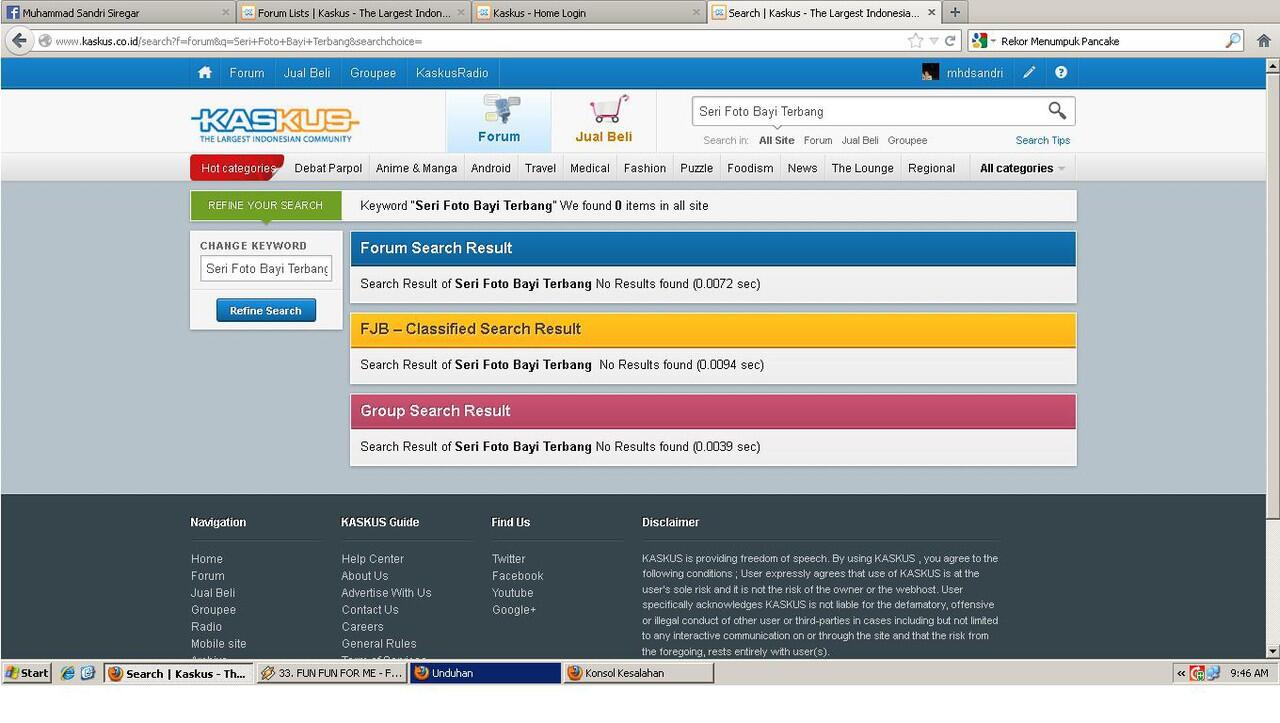
Task: Set search scope to Groupee
Action: [x=907, y=141]
